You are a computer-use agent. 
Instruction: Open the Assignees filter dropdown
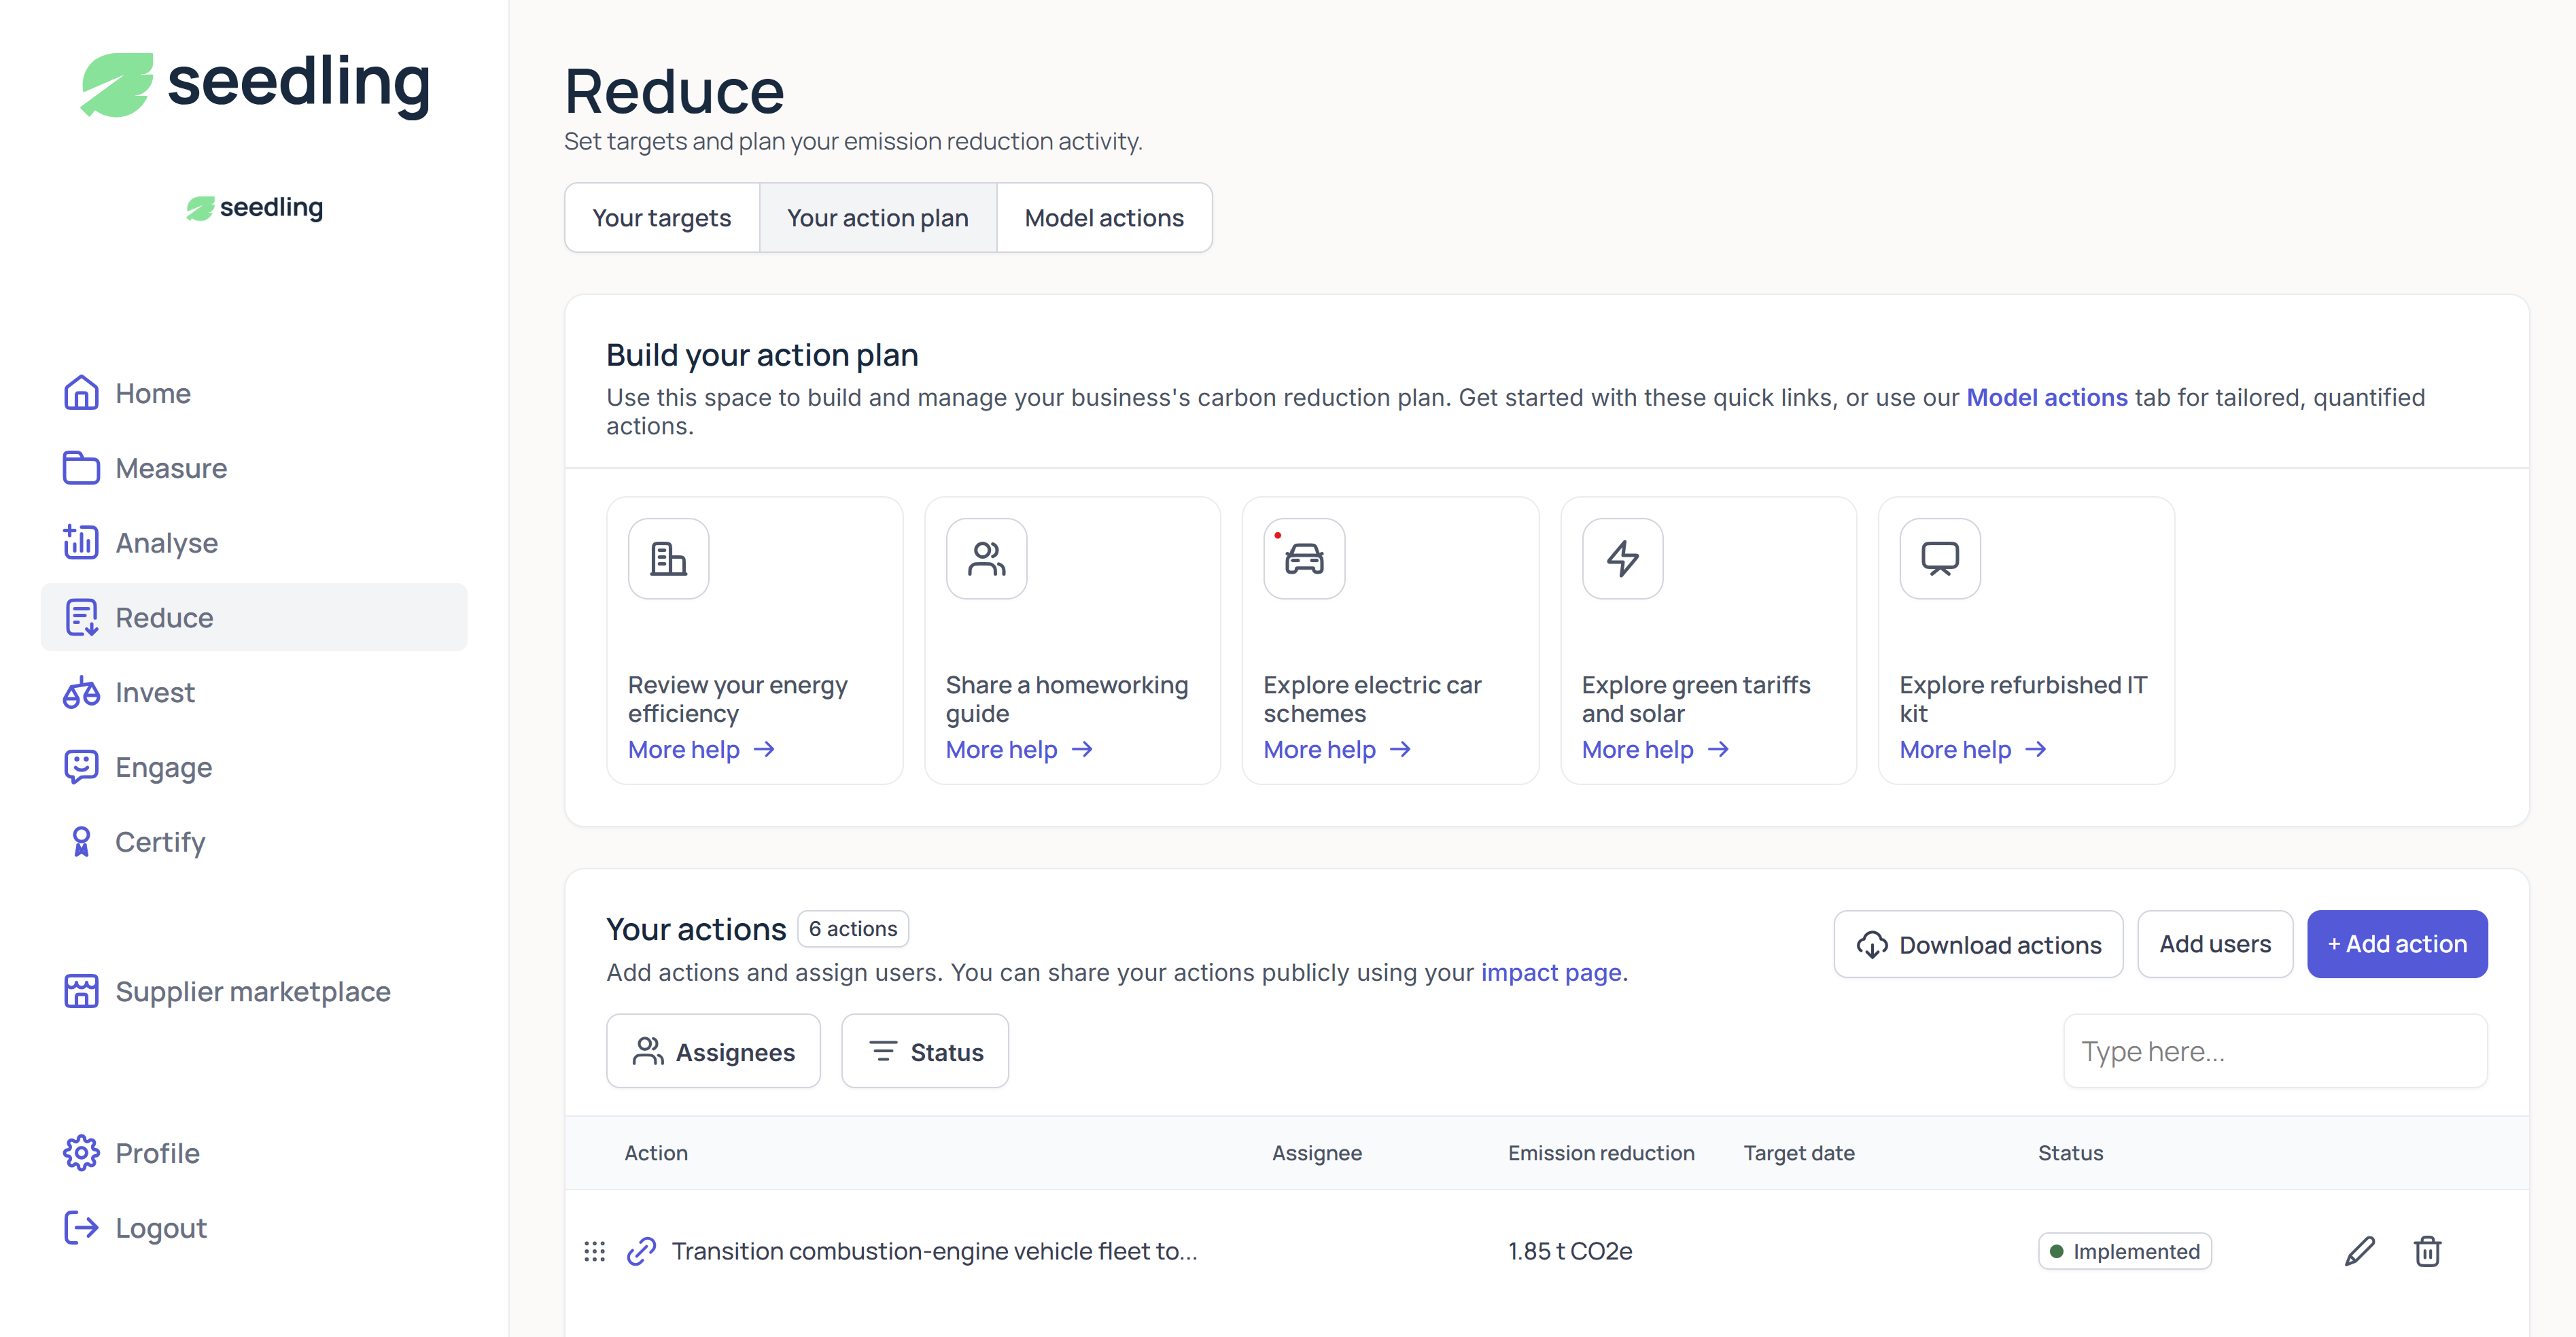coord(713,1051)
